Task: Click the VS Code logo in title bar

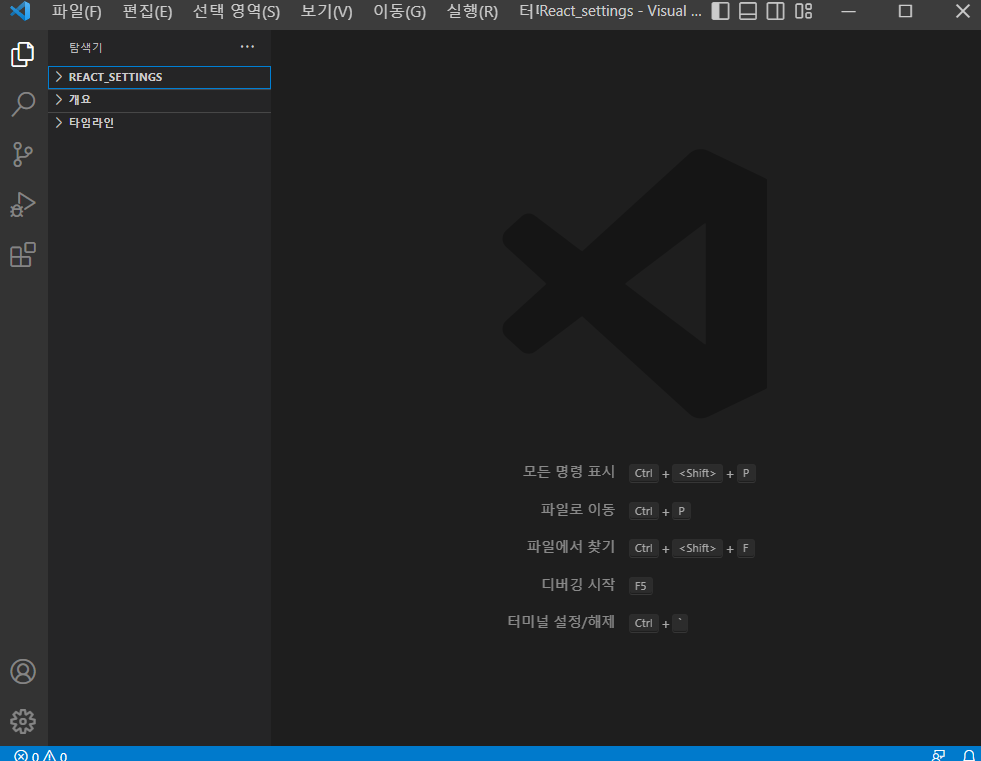Action: [x=20, y=11]
